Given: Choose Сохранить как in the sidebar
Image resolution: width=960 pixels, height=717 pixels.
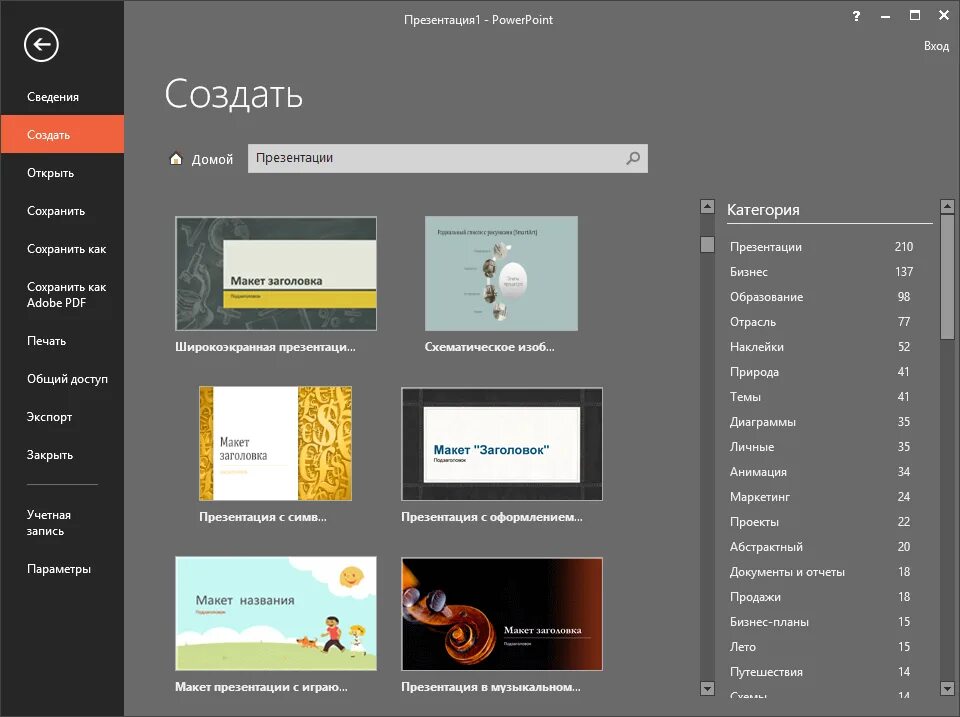Looking at the screenshot, I should (x=62, y=249).
